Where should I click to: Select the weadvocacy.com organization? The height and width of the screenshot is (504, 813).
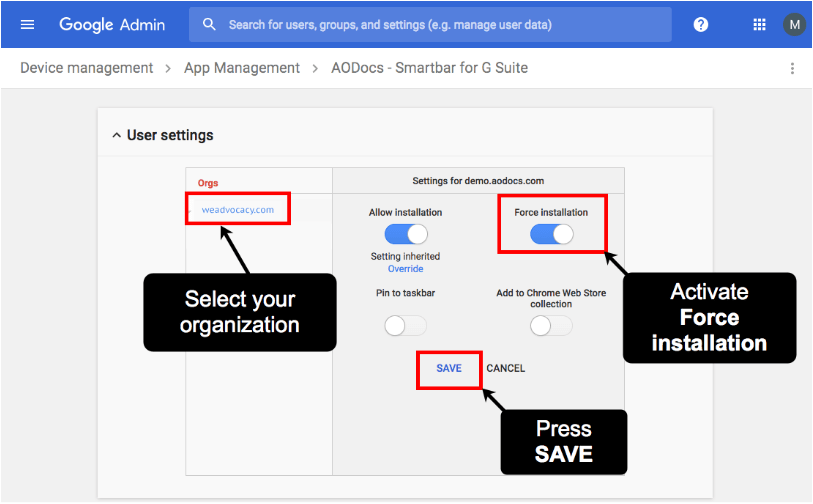pos(237,209)
